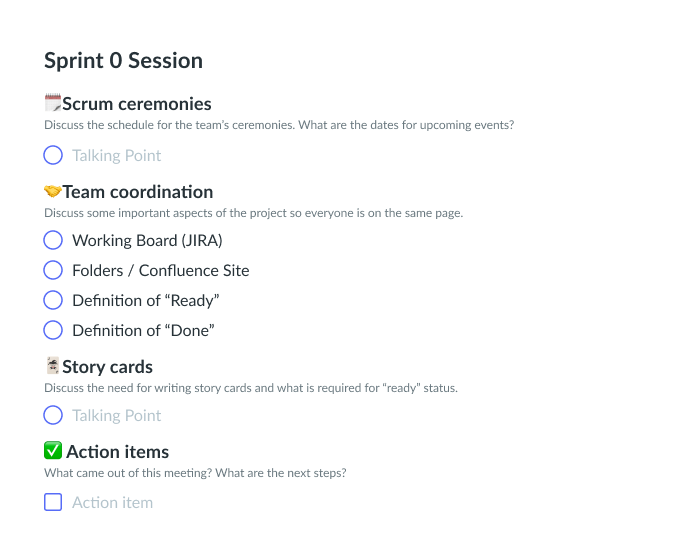Click the Action items heading text
Image resolution: width=684 pixels, height=558 pixels.
point(117,452)
